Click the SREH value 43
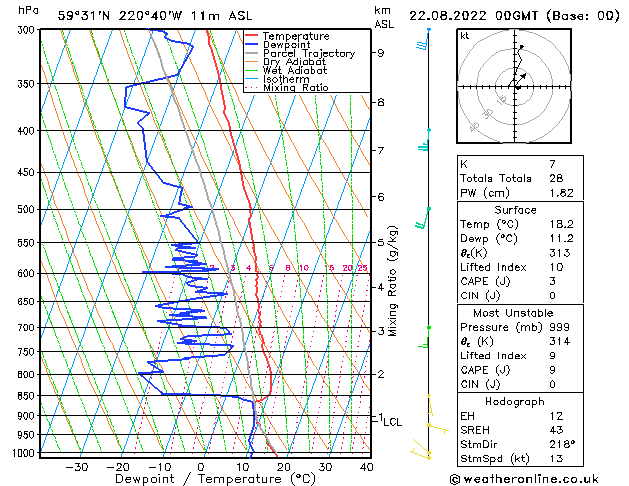The width and height of the screenshot is (629, 486). click(x=556, y=430)
